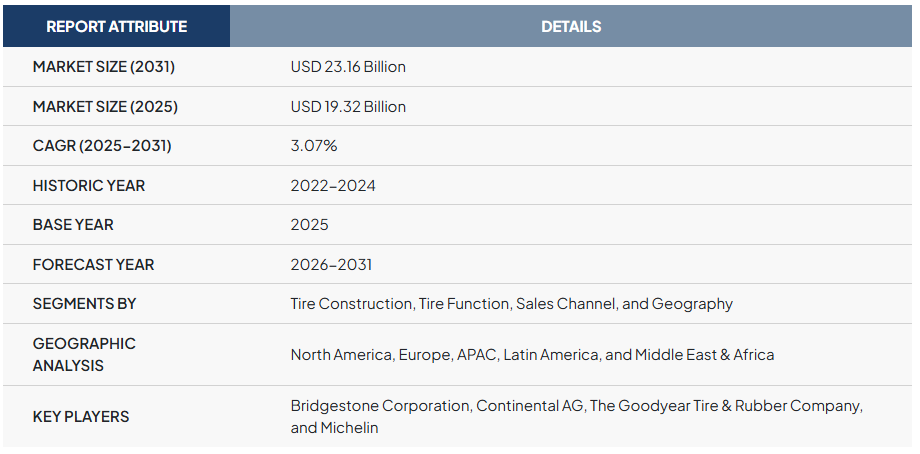Click the base year value 2025
This screenshot has height=454, width=920.
click(309, 225)
